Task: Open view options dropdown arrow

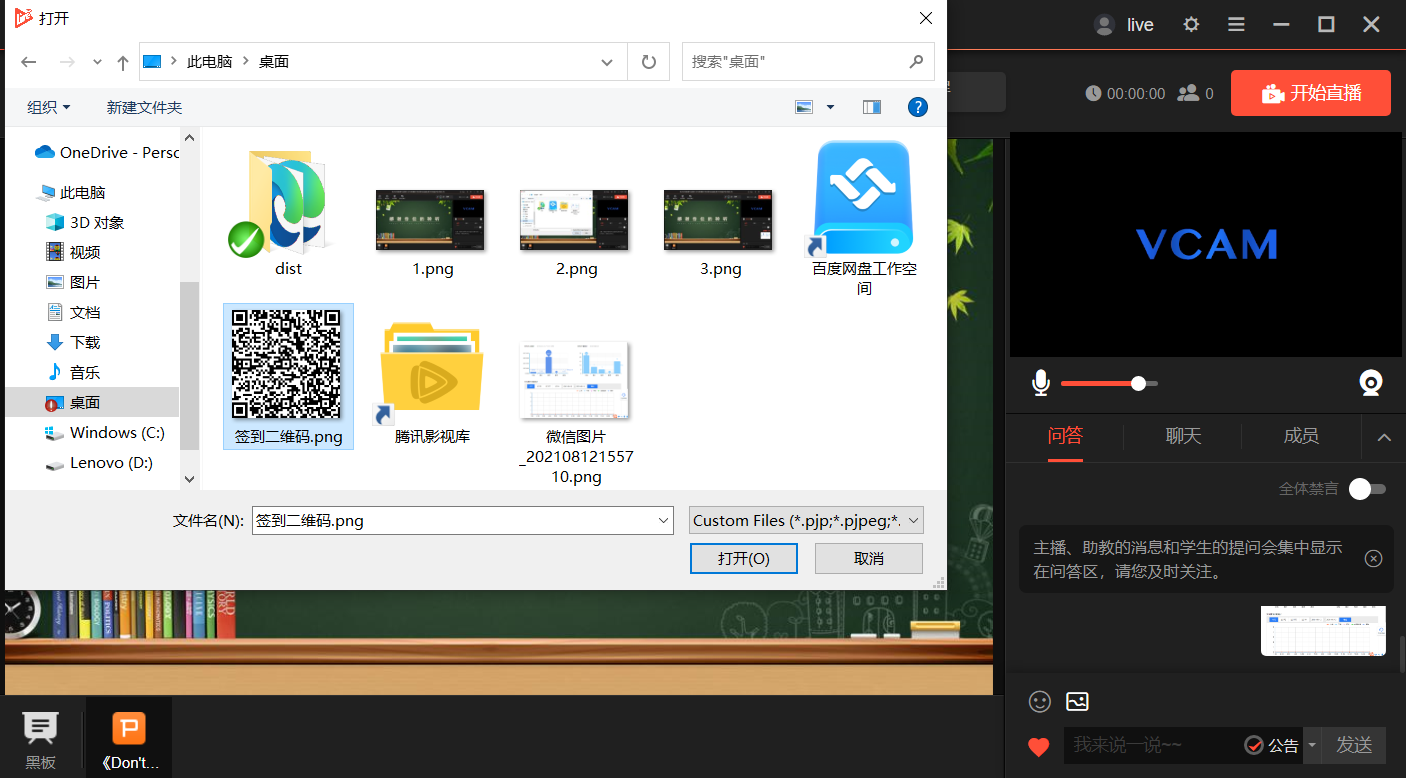Action: tap(830, 107)
